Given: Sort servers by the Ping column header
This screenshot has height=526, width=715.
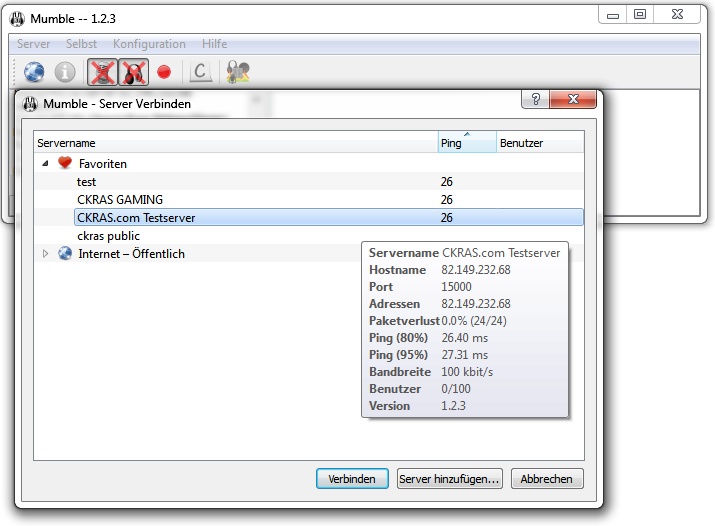Looking at the screenshot, I should [467, 142].
